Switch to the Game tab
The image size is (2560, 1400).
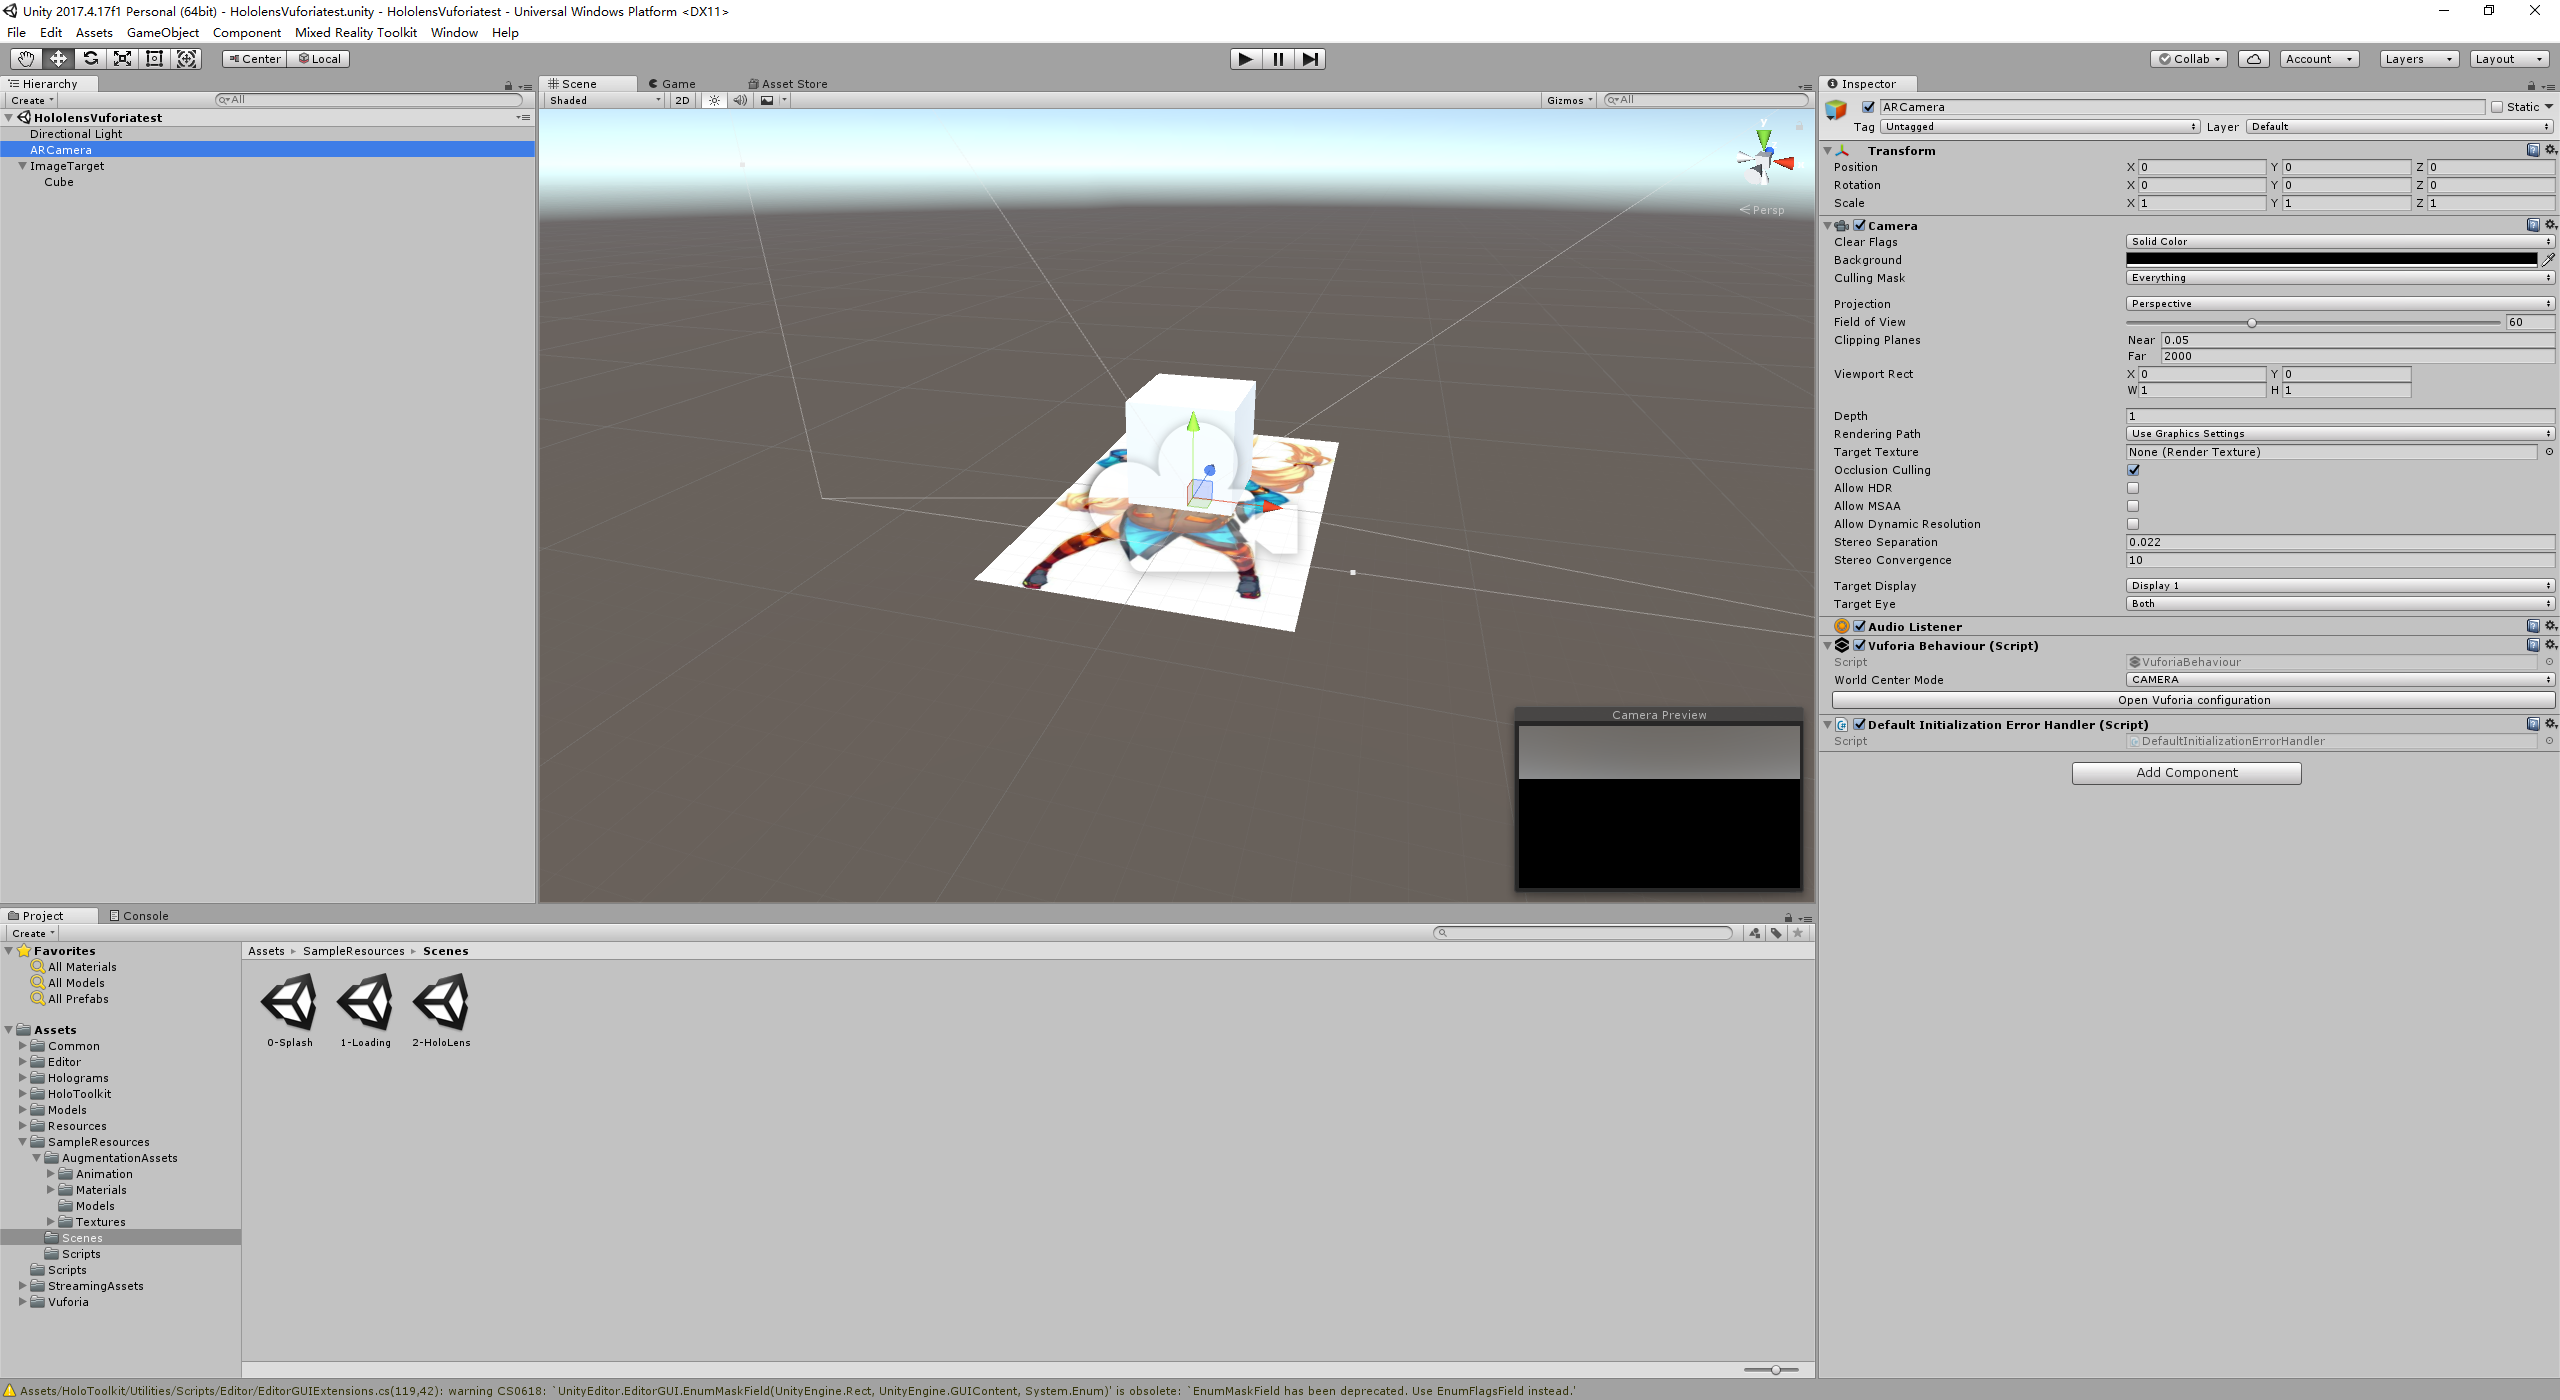tap(672, 83)
